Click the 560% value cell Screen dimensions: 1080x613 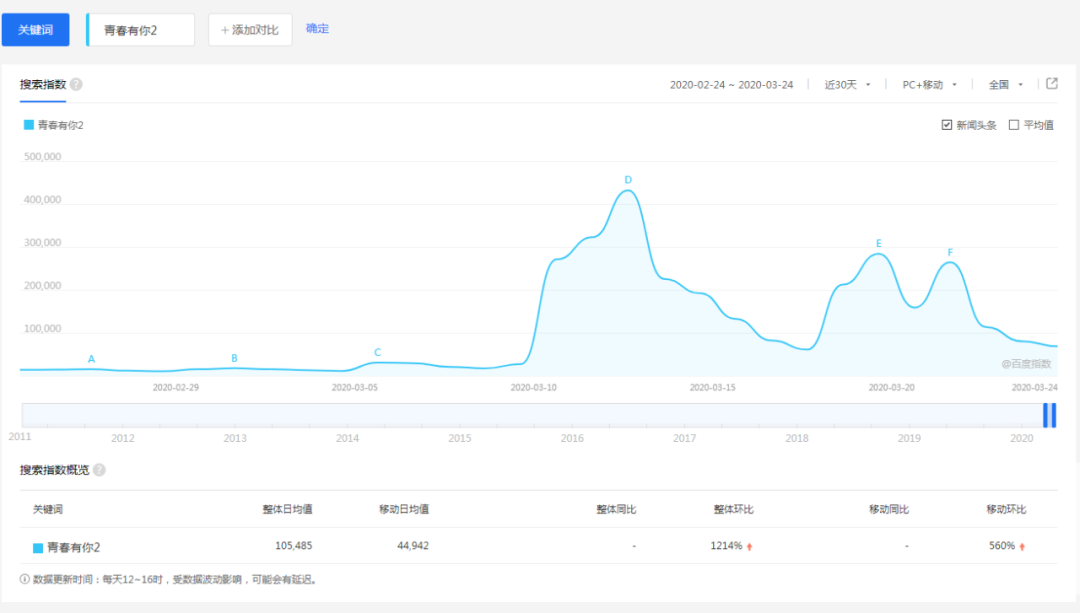(1001, 546)
